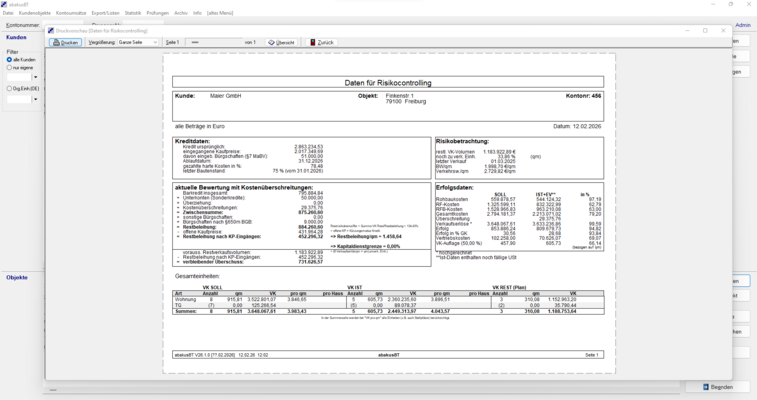Open the Statistik menu
The image size is (757, 400).
click(133, 13)
